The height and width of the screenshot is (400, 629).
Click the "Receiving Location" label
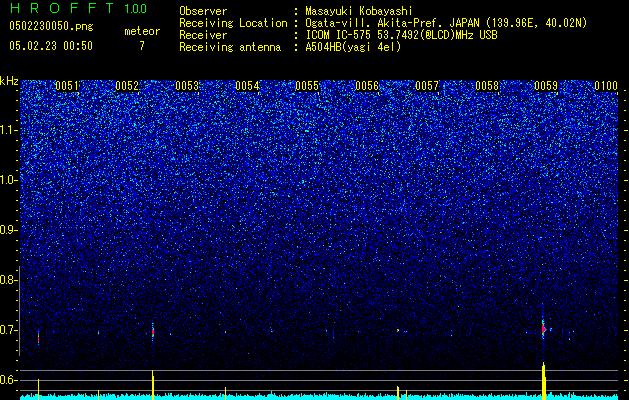click(x=233, y=23)
